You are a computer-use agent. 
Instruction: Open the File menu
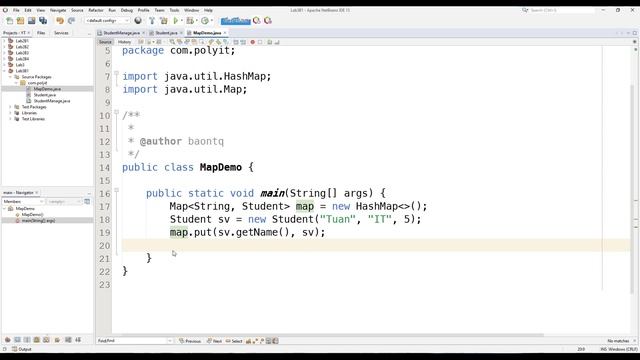pyautogui.click(x=16, y=10)
